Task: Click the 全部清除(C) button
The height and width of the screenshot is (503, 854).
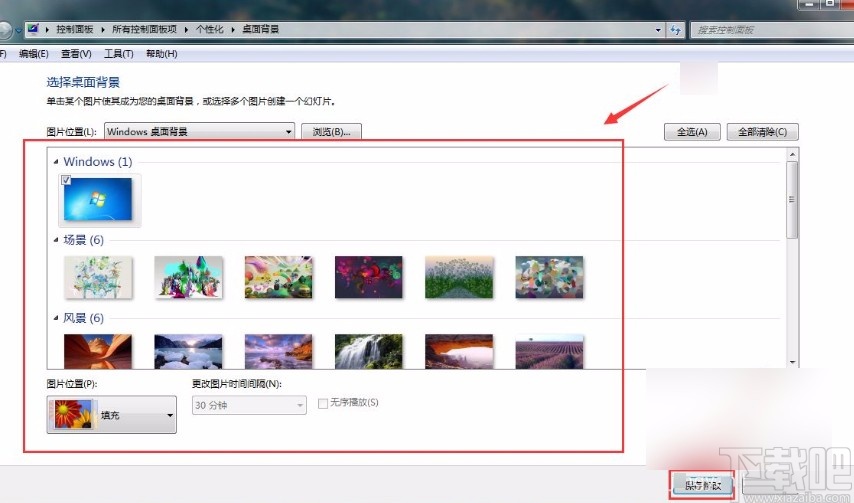Action: click(x=762, y=132)
